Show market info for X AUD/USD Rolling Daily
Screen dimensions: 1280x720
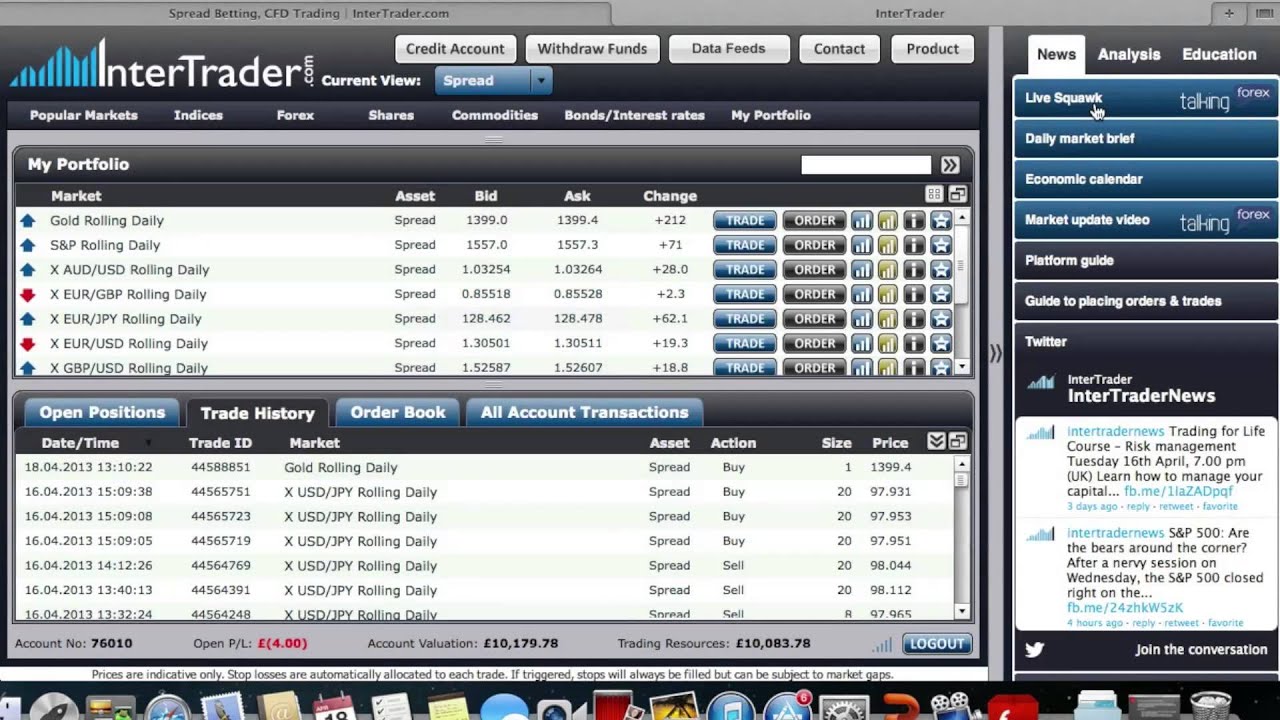pos(914,269)
